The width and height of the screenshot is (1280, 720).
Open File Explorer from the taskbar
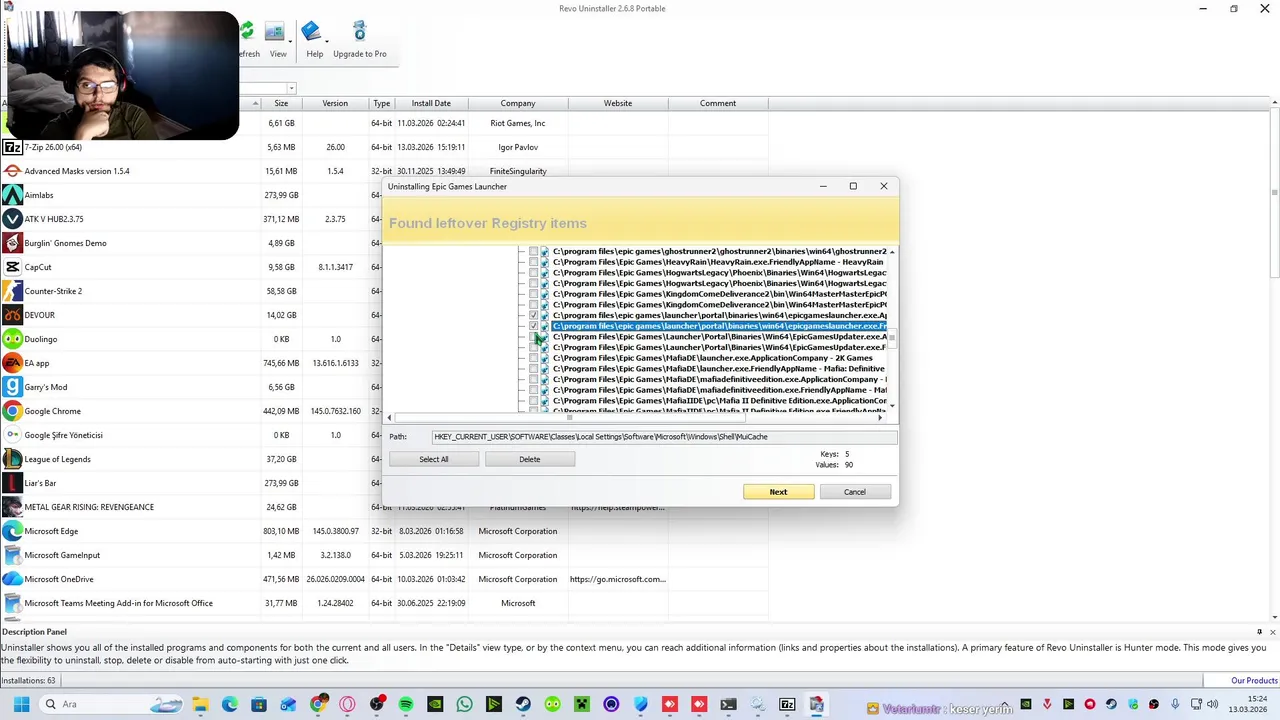(200, 704)
